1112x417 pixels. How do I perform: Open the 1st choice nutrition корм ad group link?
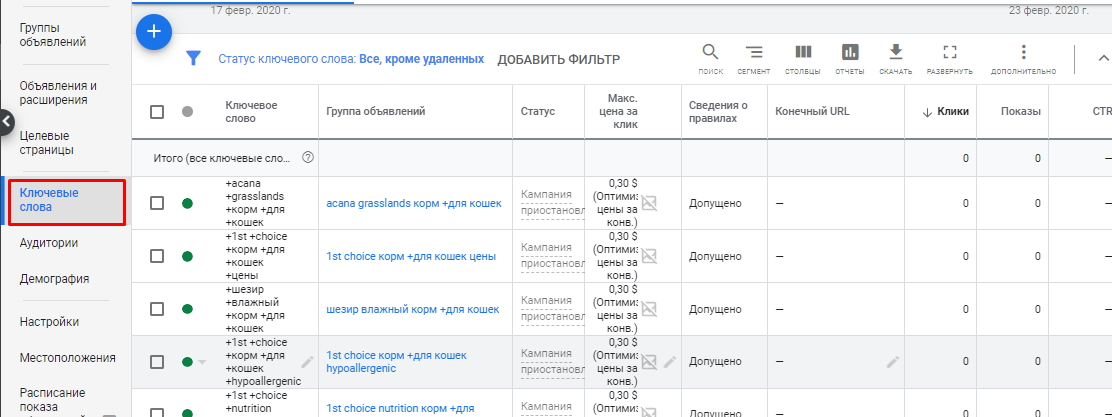[400, 408]
